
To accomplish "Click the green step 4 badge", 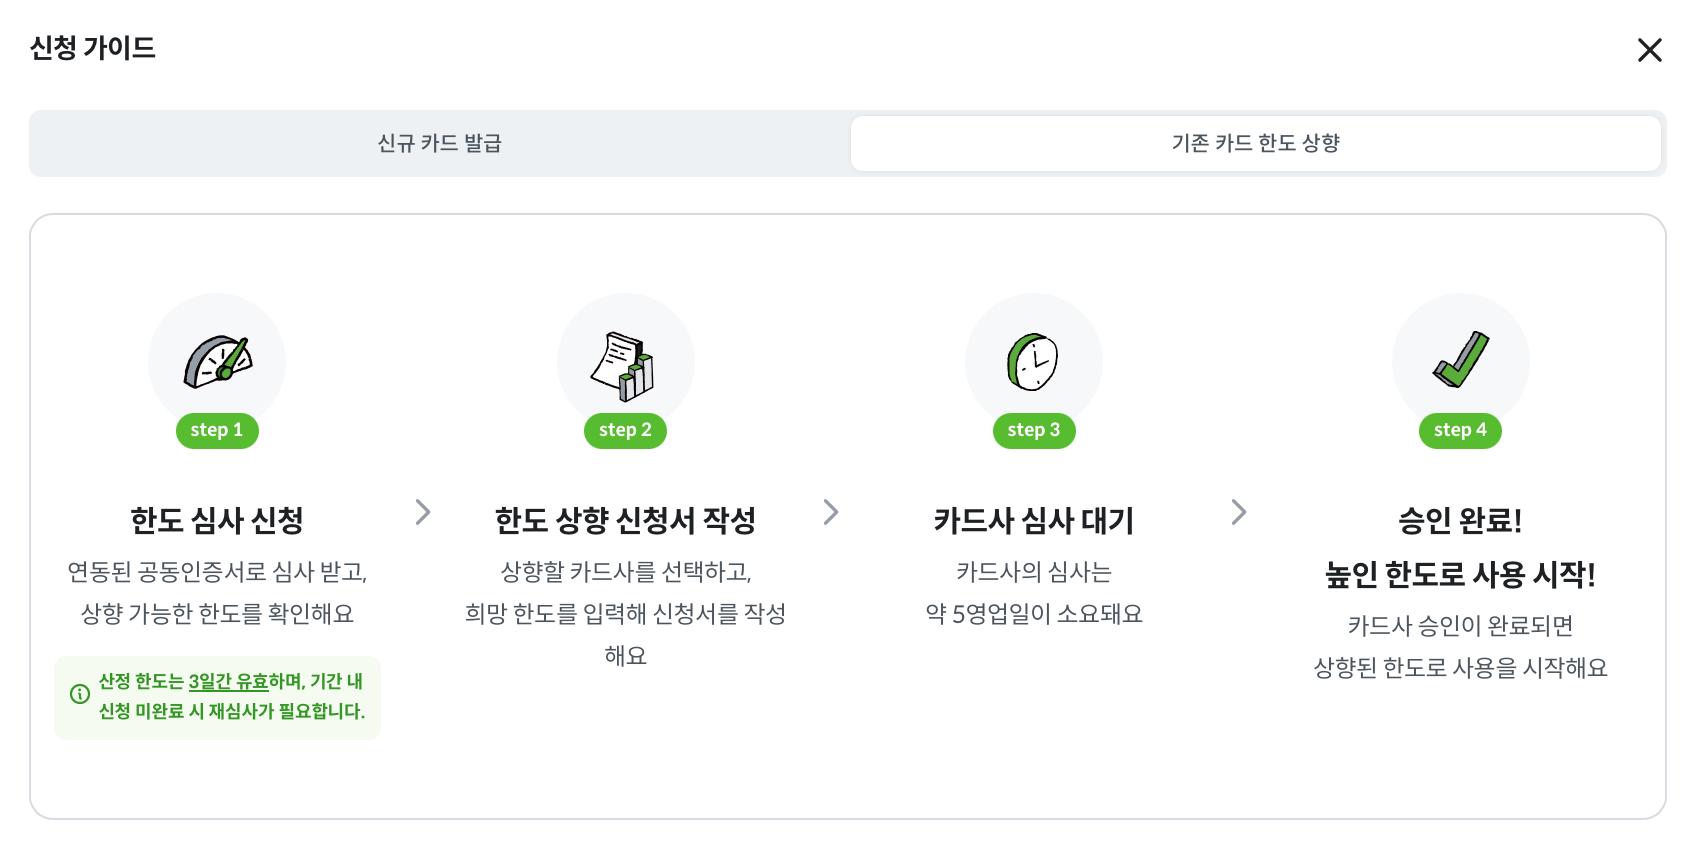I will [1460, 430].
